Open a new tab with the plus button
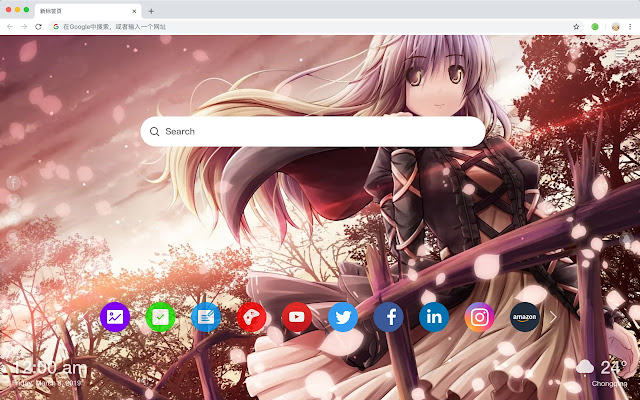The width and height of the screenshot is (640, 400). coord(151,11)
